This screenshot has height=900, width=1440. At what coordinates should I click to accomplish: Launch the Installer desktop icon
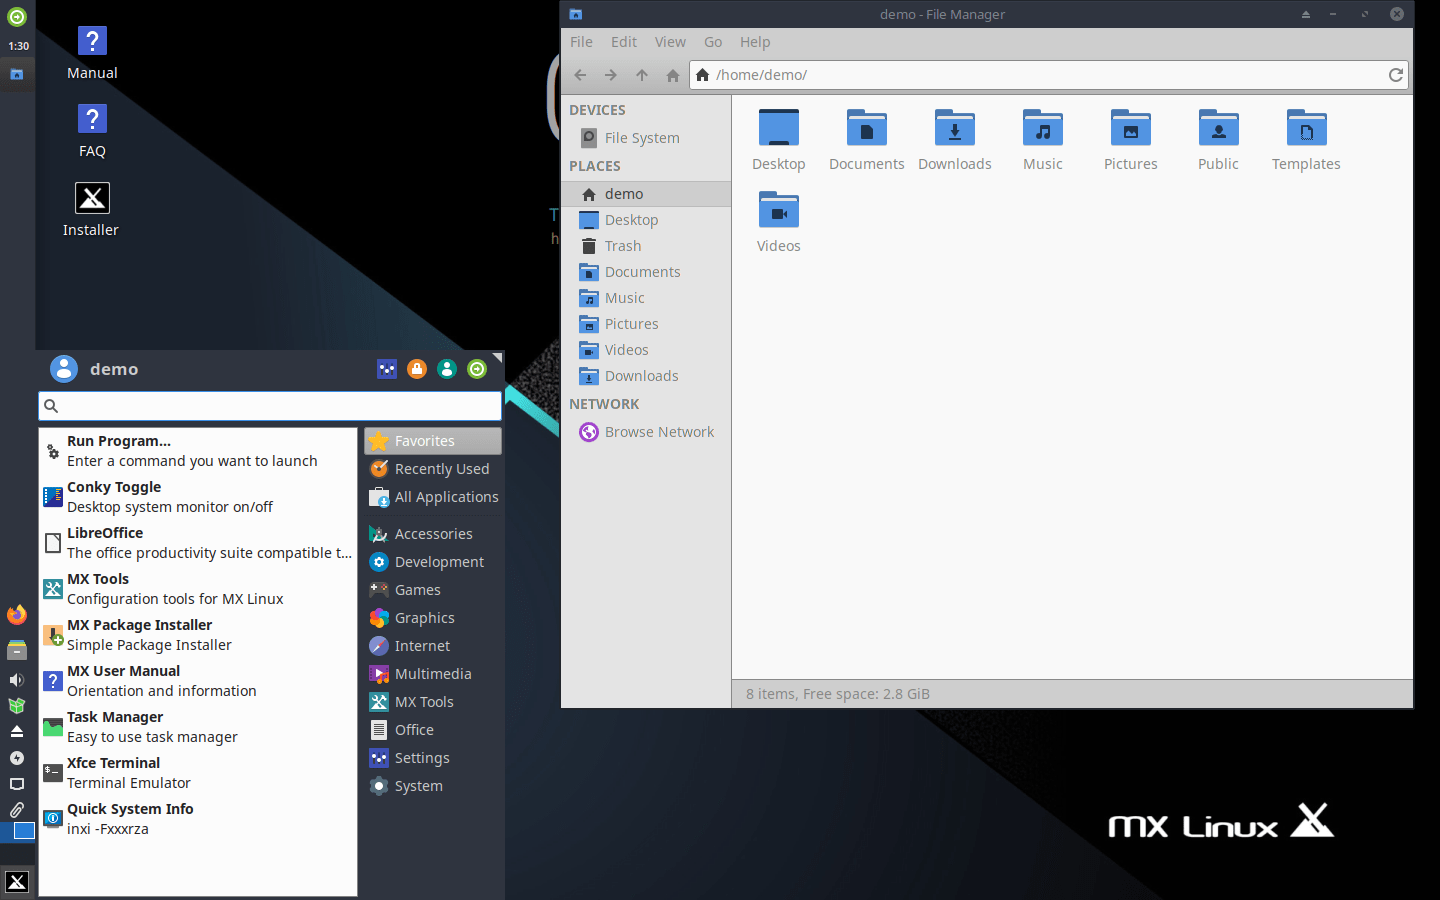(x=91, y=210)
